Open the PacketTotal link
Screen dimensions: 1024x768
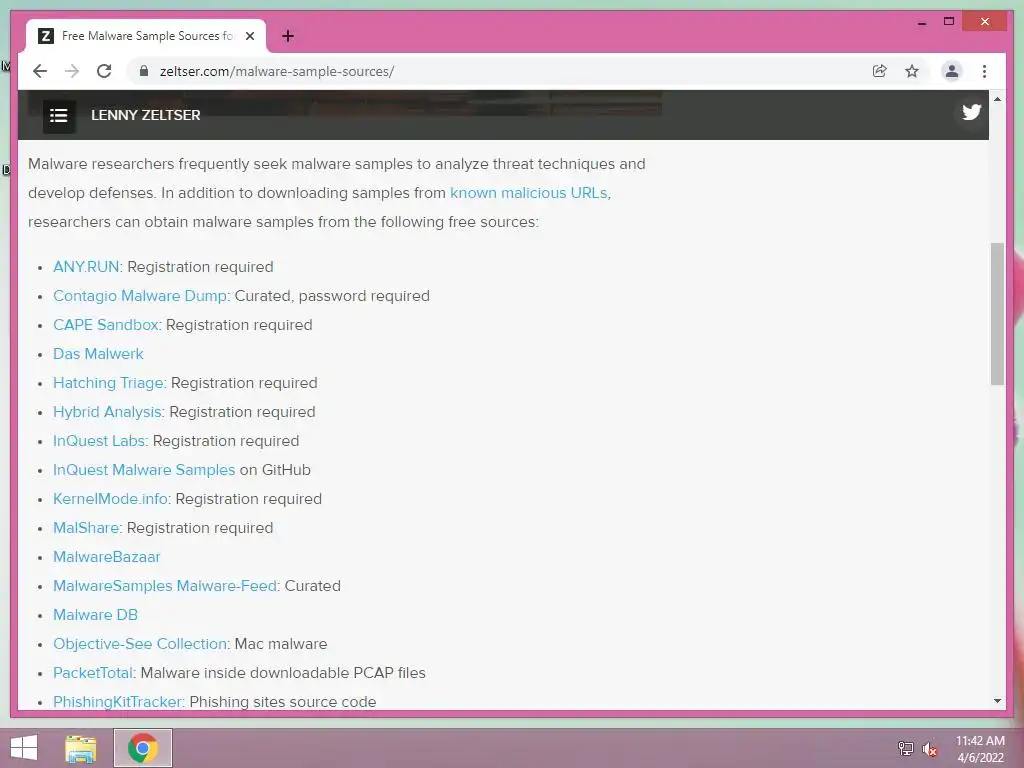click(93, 673)
